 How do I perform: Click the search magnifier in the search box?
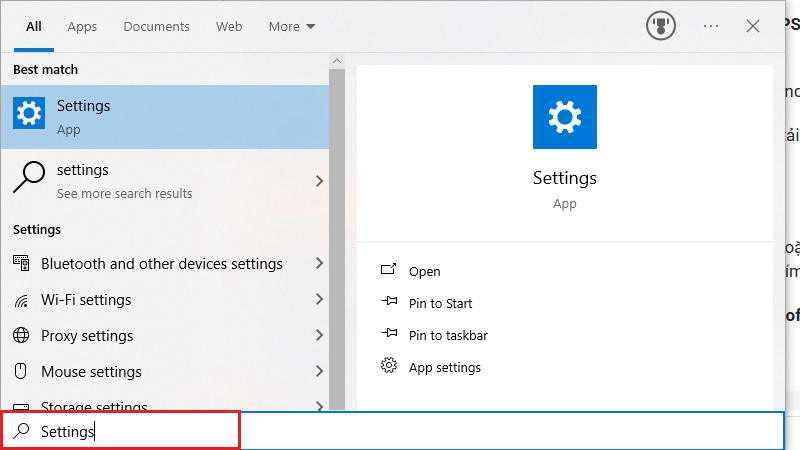(x=21, y=431)
